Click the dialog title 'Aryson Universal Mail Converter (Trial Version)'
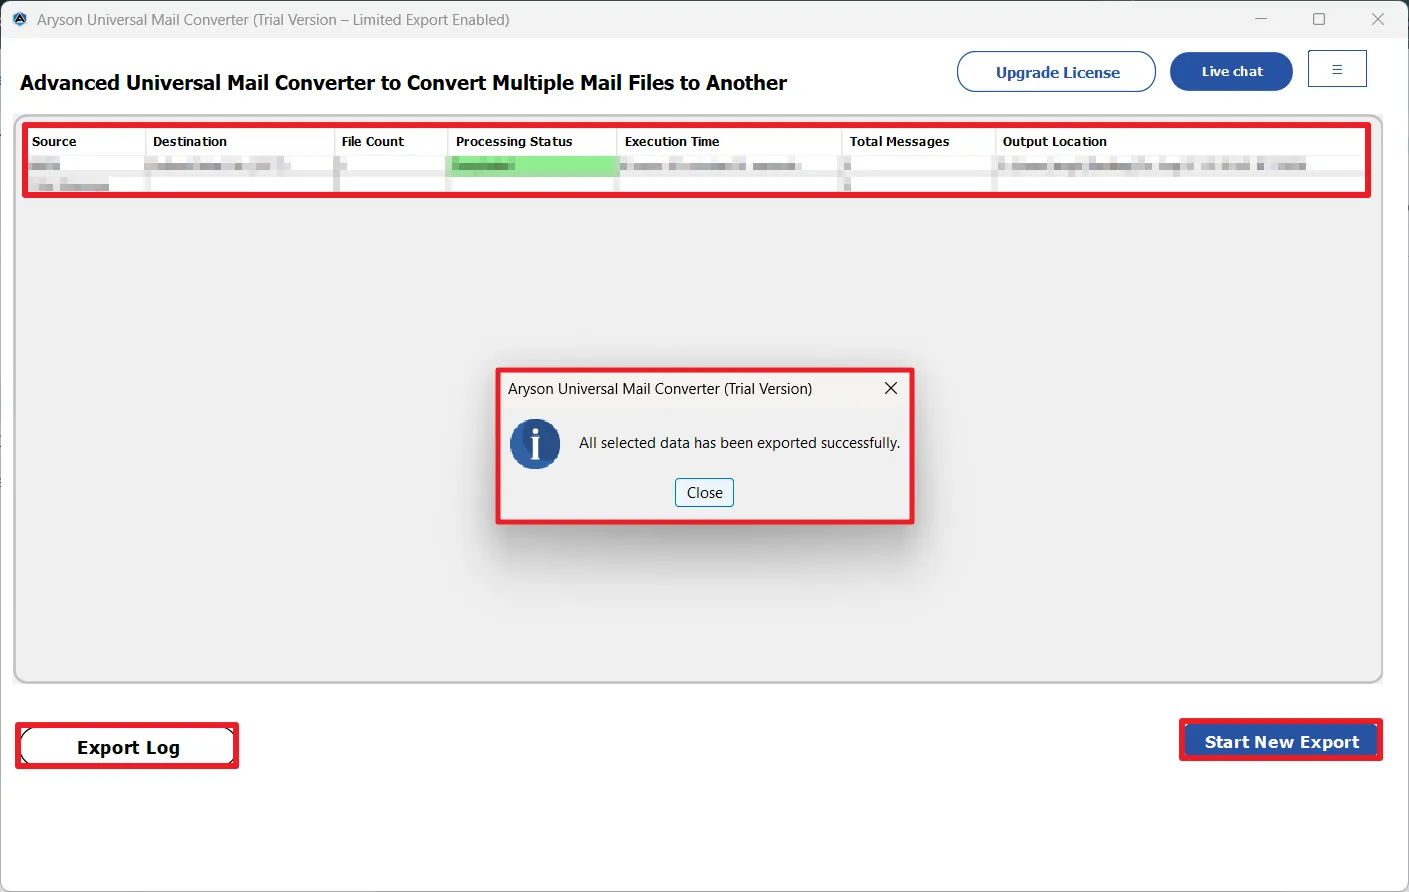 pyautogui.click(x=660, y=389)
